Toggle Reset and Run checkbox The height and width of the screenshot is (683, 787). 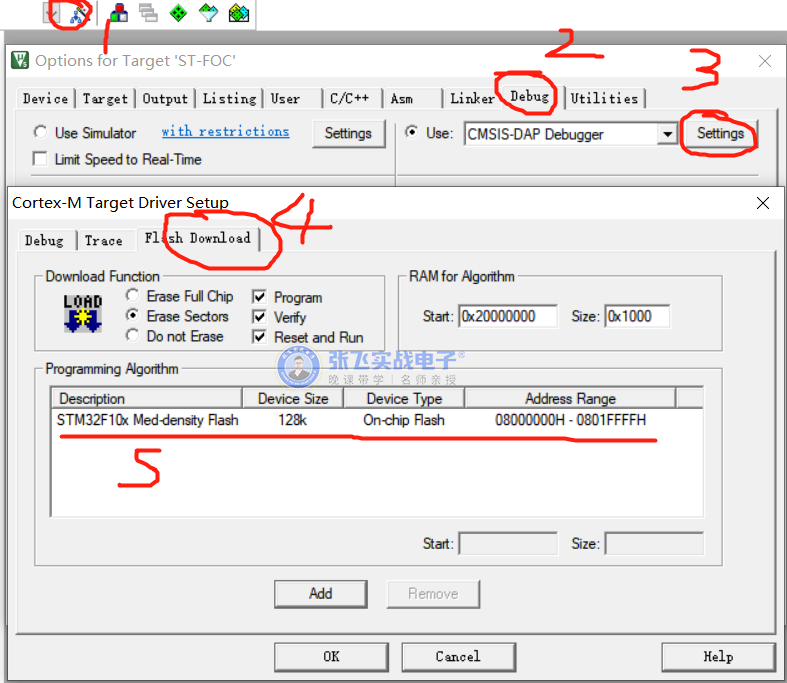coord(259,337)
